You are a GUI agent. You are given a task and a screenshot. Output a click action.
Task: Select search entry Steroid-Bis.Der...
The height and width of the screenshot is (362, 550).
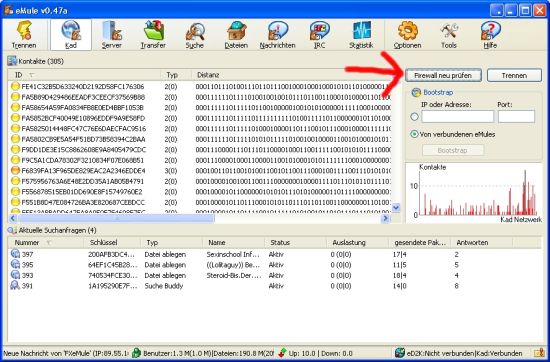point(275,275)
